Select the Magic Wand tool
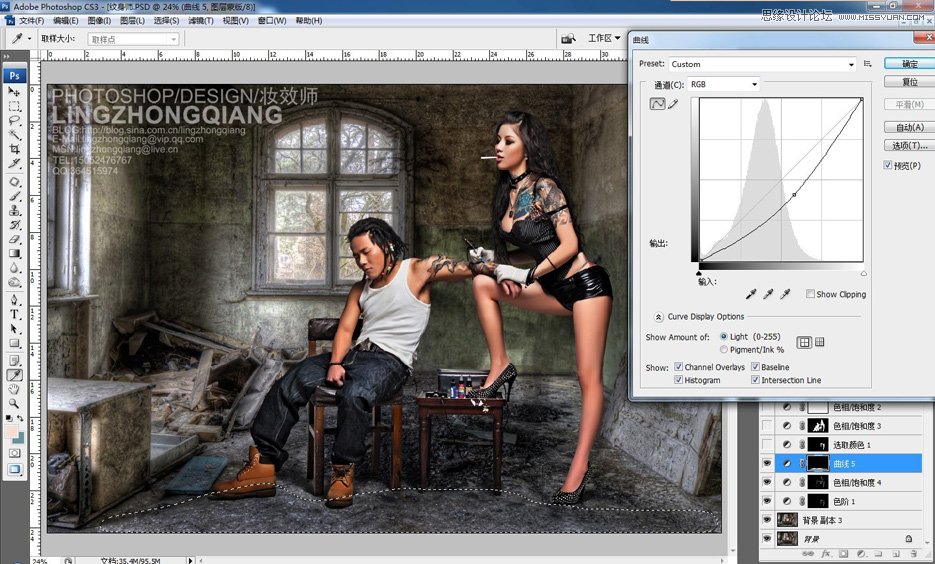 14,135
